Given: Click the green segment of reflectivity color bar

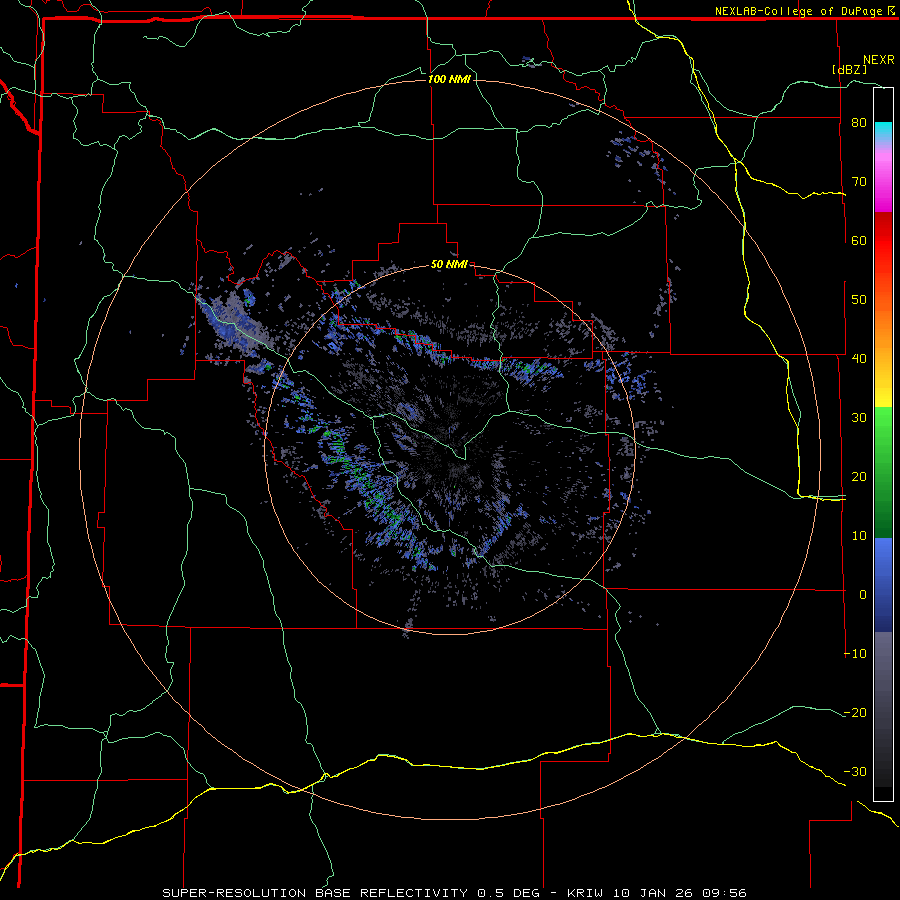Looking at the screenshot, I should click(x=883, y=472).
